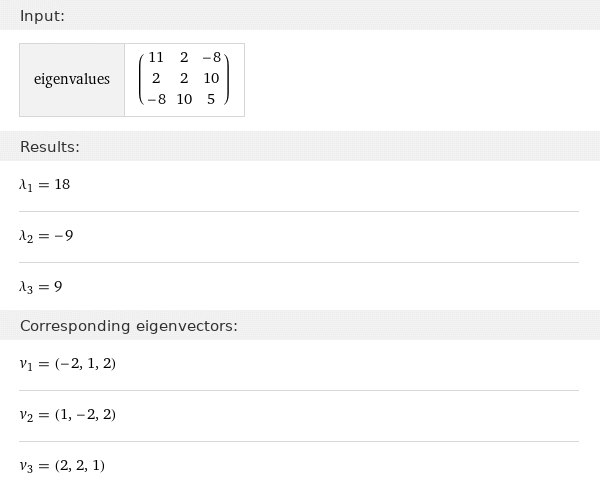Image resolution: width=600 pixels, height=494 pixels.
Task: Select the eigenvalues label cell
Action: [x=72, y=80]
